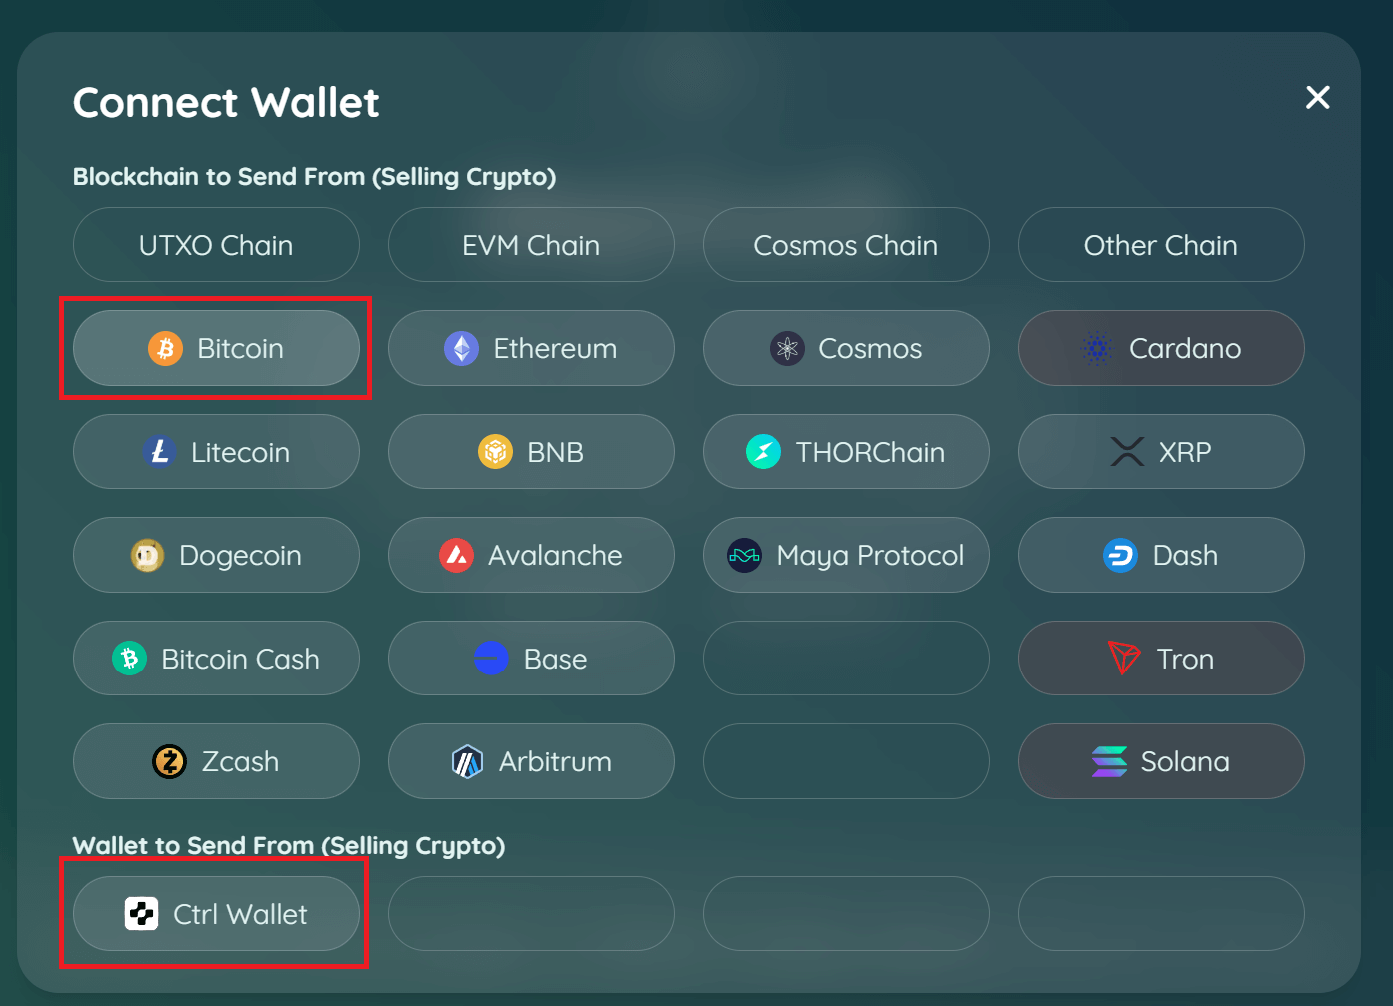Click the Bitcoin logo icon
1393x1006 pixels.
point(166,349)
